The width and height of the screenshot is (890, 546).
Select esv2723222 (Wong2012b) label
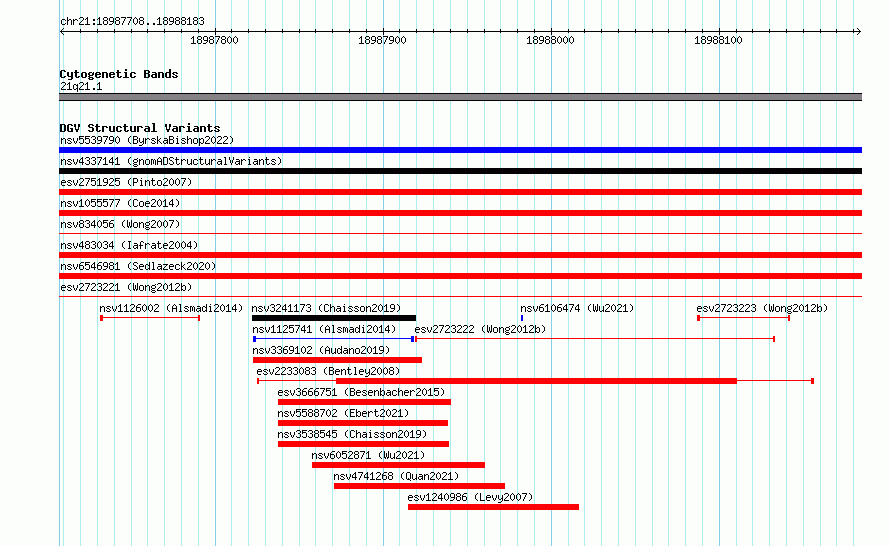[480, 329]
